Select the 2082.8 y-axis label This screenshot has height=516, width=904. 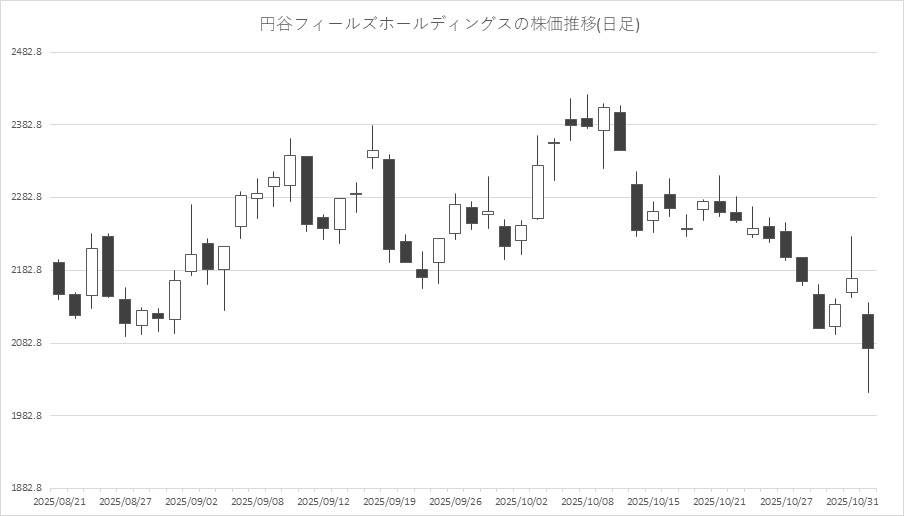[25, 344]
